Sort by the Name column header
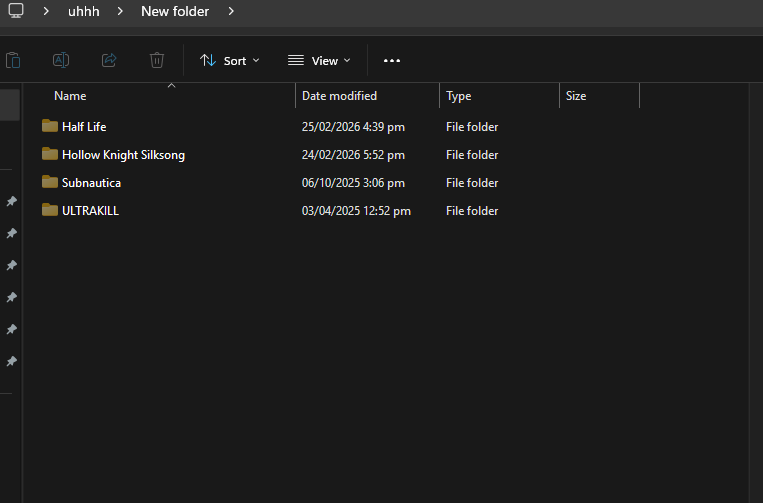Viewport: 763px width, 503px height. pos(70,96)
